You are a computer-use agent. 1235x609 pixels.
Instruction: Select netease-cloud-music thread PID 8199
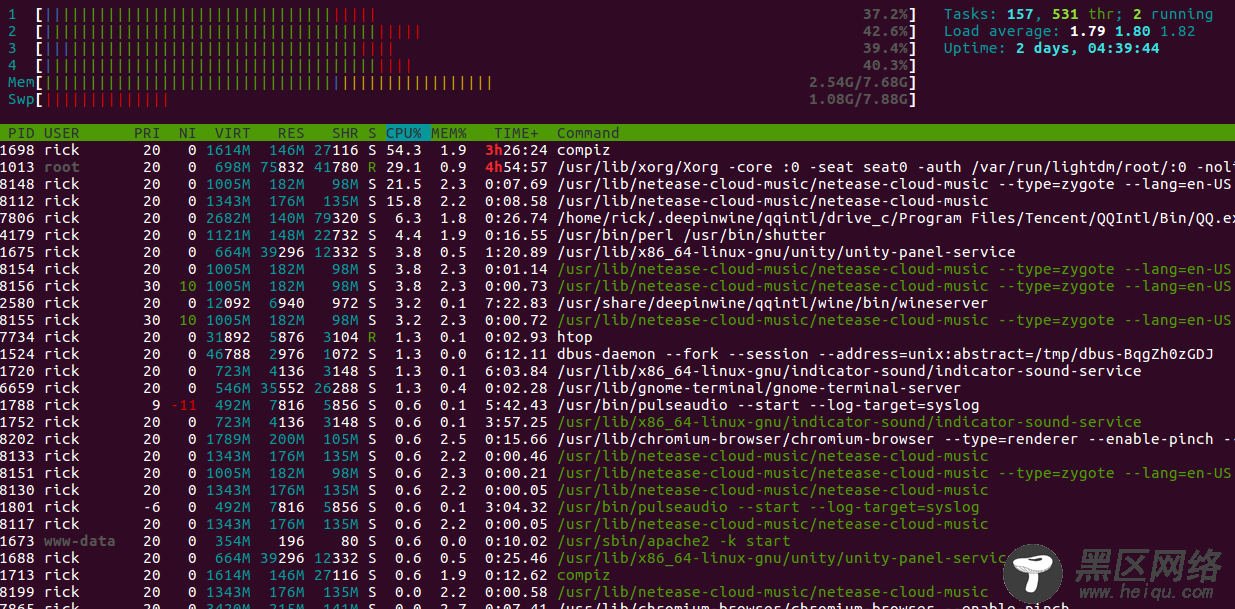point(617,592)
